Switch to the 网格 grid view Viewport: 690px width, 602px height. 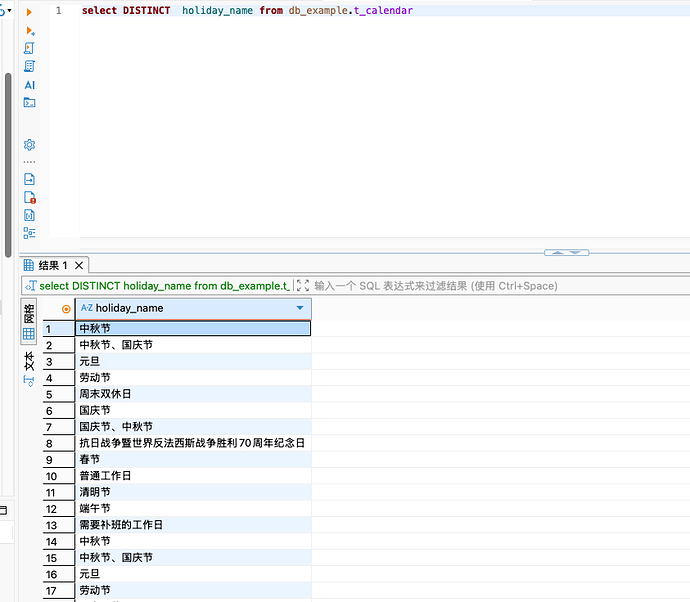29,321
